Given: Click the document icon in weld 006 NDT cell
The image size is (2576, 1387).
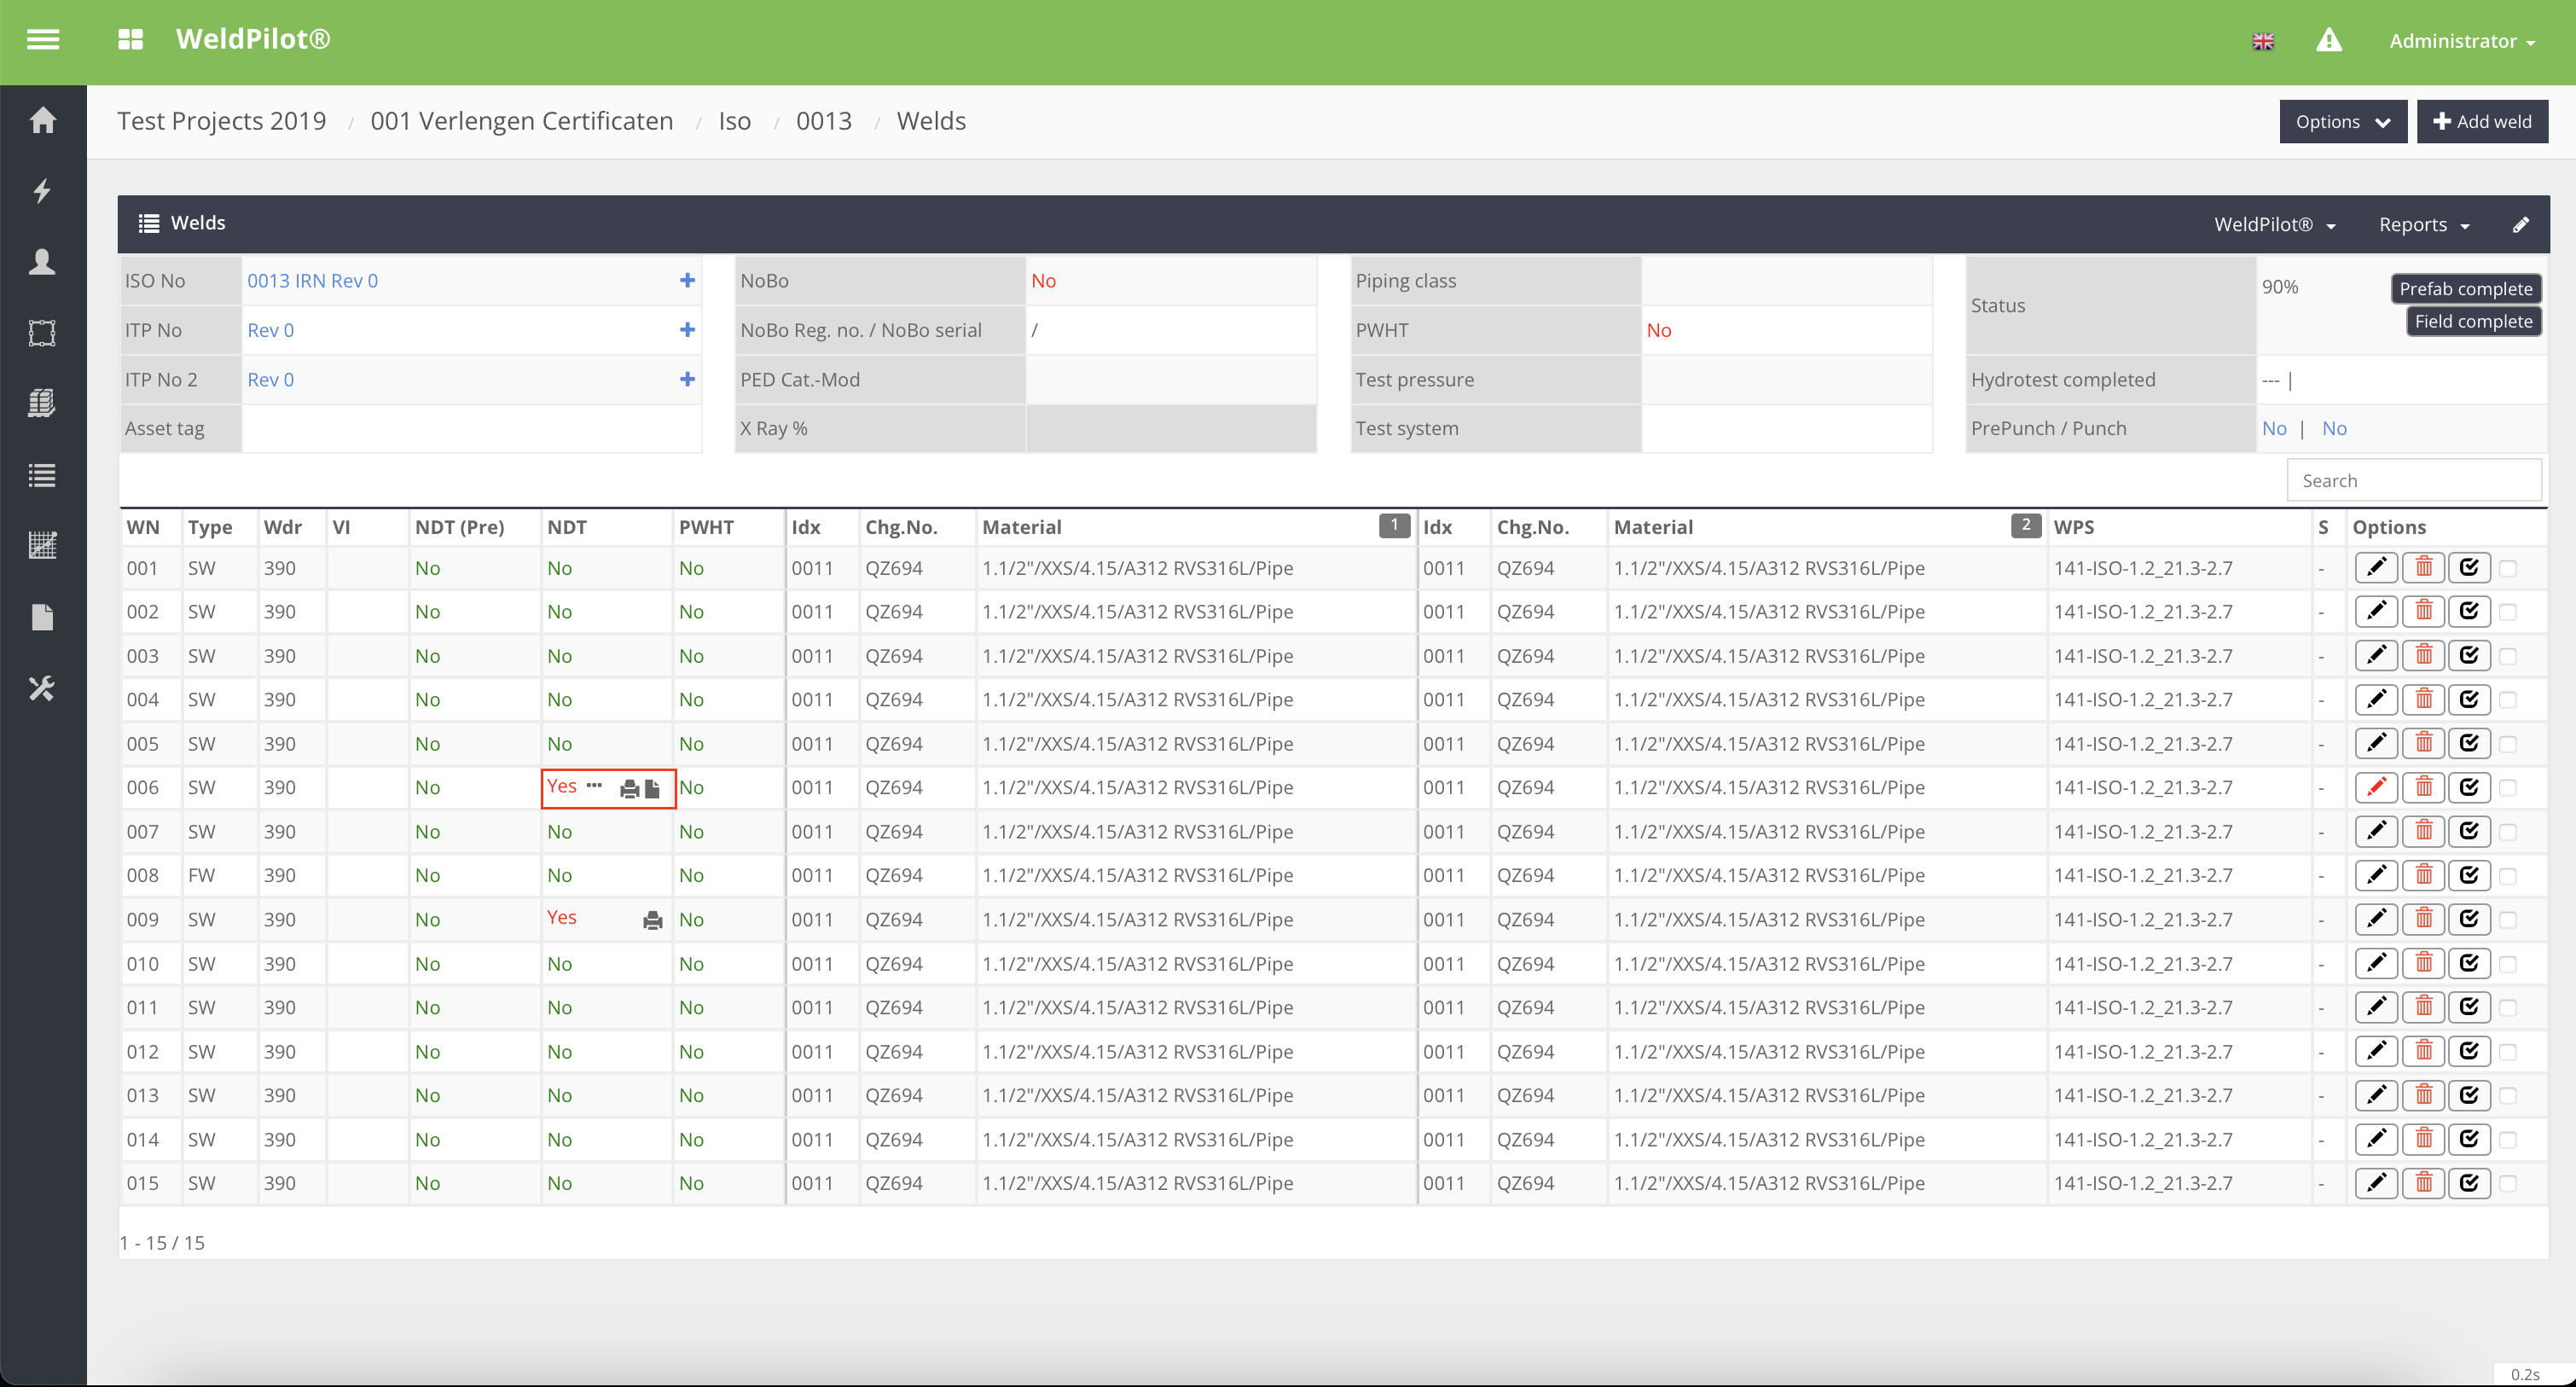Looking at the screenshot, I should (x=652, y=789).
